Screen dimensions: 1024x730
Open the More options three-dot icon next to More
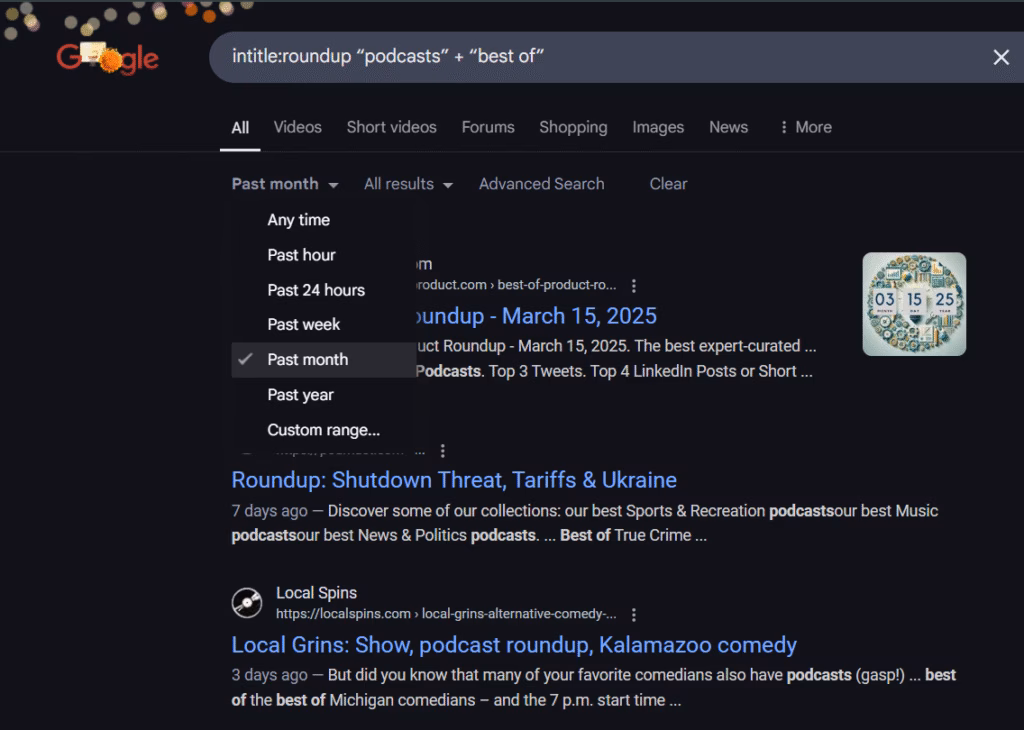(x=783, y=127)
